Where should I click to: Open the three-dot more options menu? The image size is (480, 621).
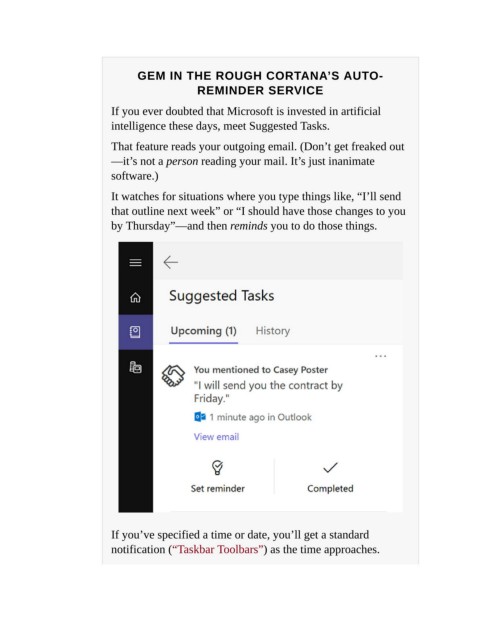click(381, 356)
